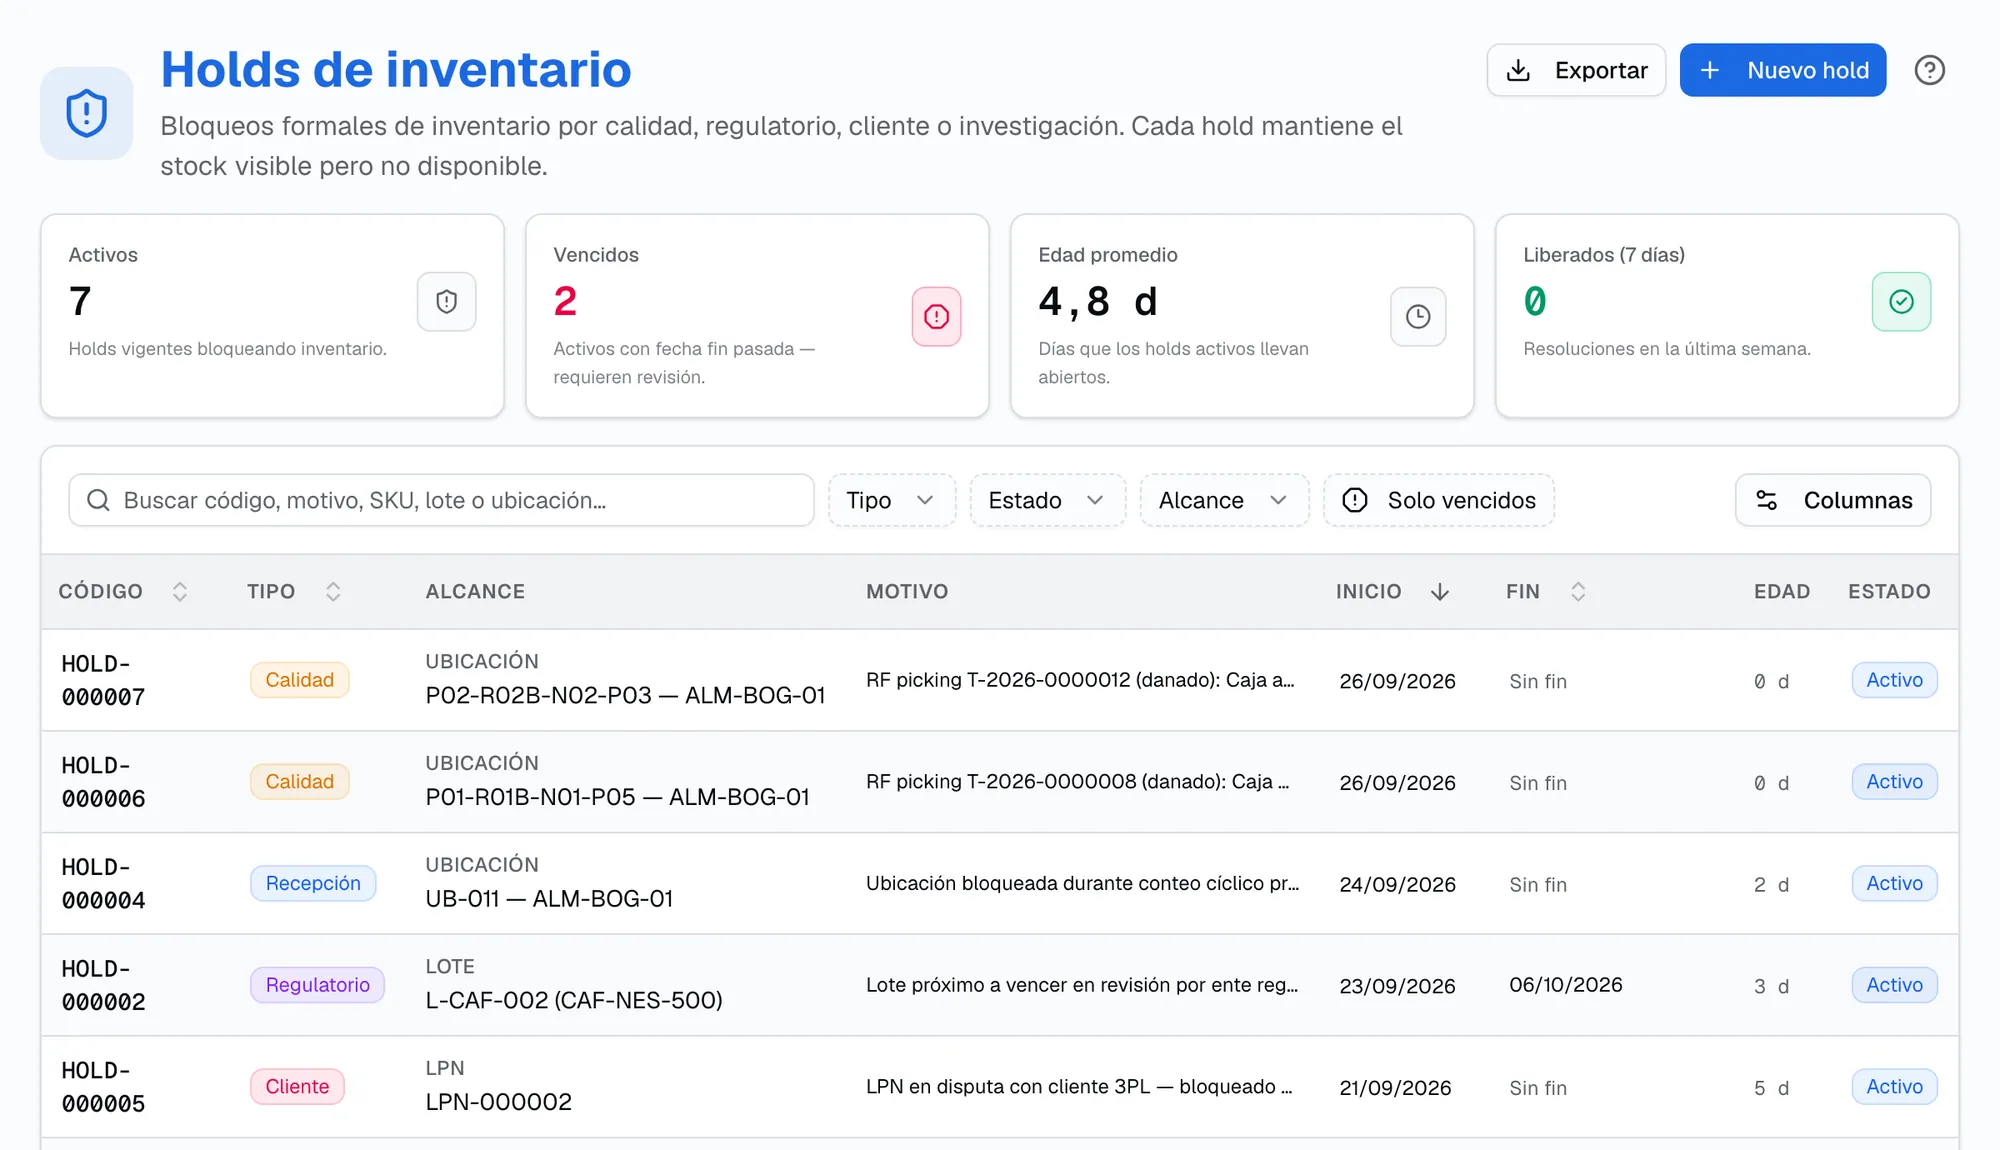Click lot L-CAF-002 (CAF-NES-500)
This screenshot has width=2000, height=1150.
tap(574, 1000)
